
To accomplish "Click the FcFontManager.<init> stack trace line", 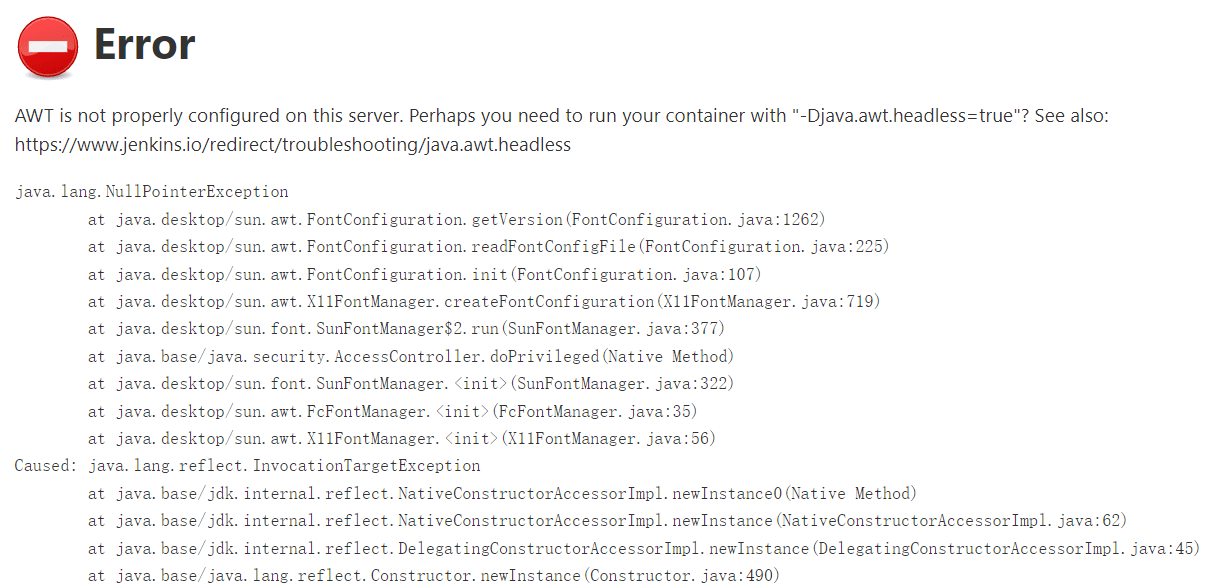I will 392,411.
